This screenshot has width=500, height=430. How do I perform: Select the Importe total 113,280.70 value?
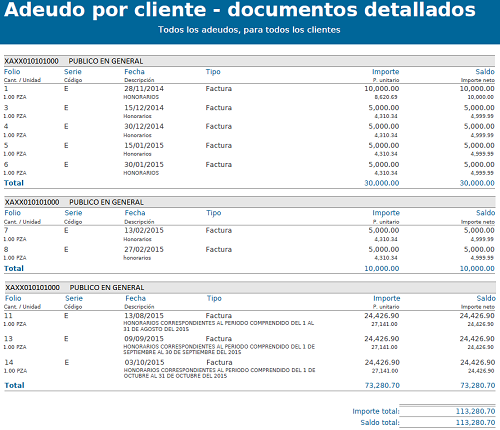(x=475, y=411)
